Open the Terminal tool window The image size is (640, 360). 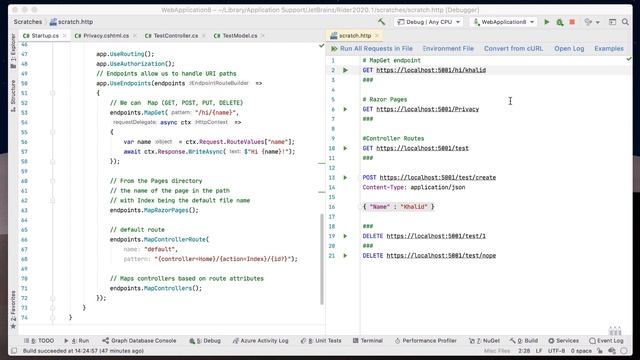pyautogui.click(x=368, y=340)
